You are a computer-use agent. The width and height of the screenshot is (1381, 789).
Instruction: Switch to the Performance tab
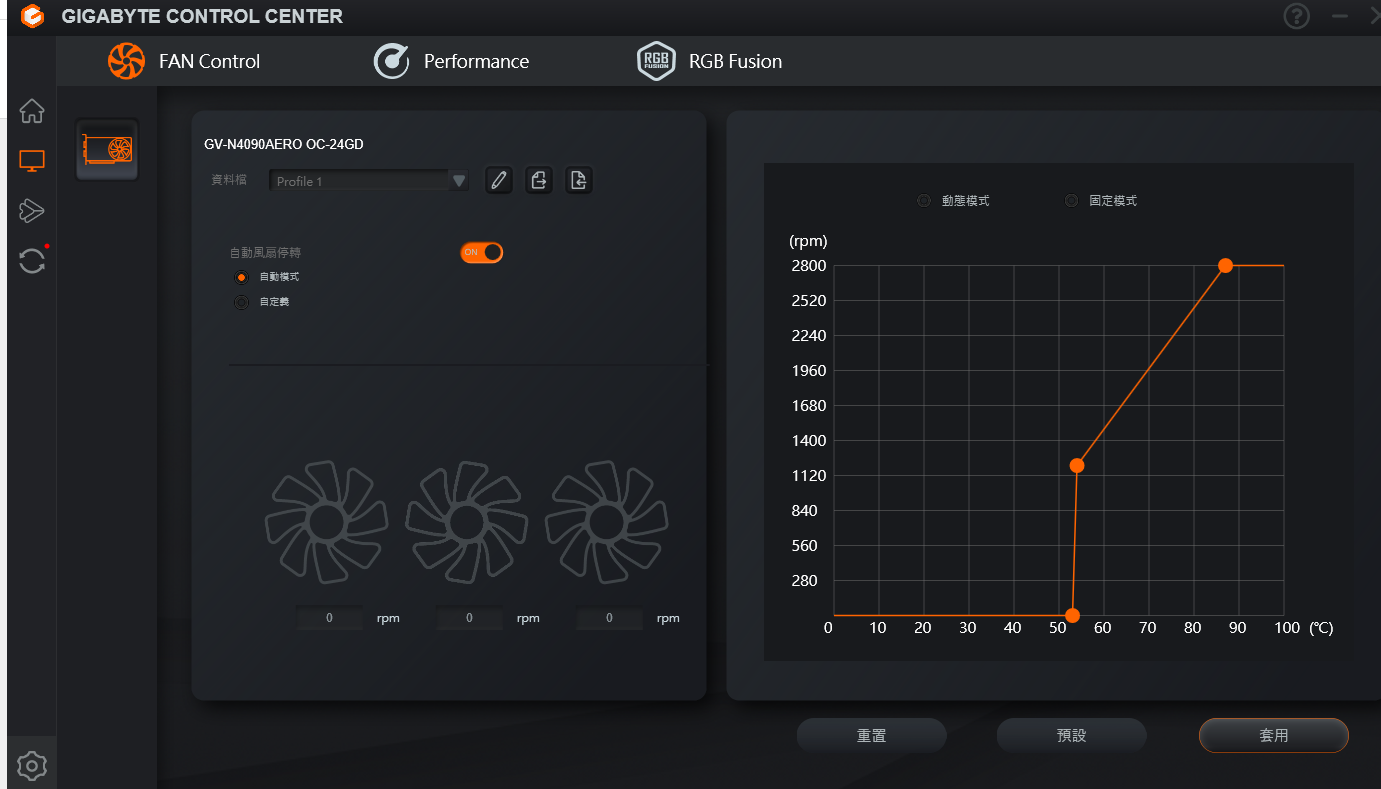pyautogui.click(x=451, y=61)
